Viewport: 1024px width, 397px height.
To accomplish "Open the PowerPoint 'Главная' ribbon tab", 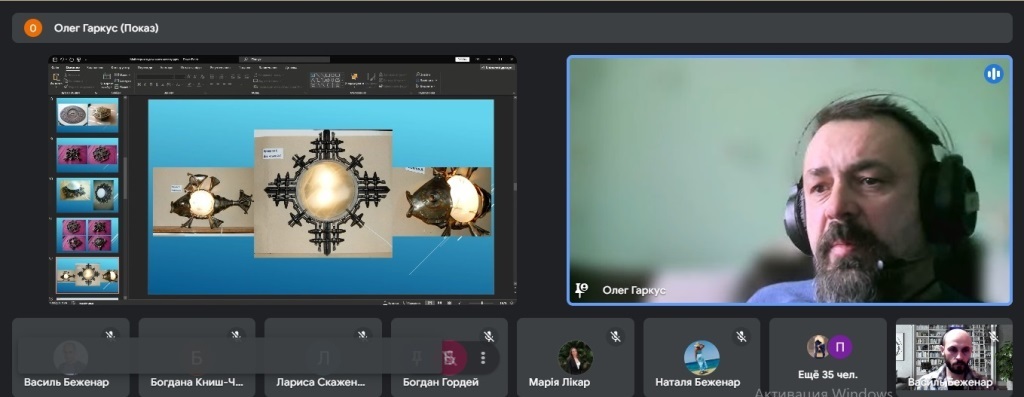I will tap(72, 67).
